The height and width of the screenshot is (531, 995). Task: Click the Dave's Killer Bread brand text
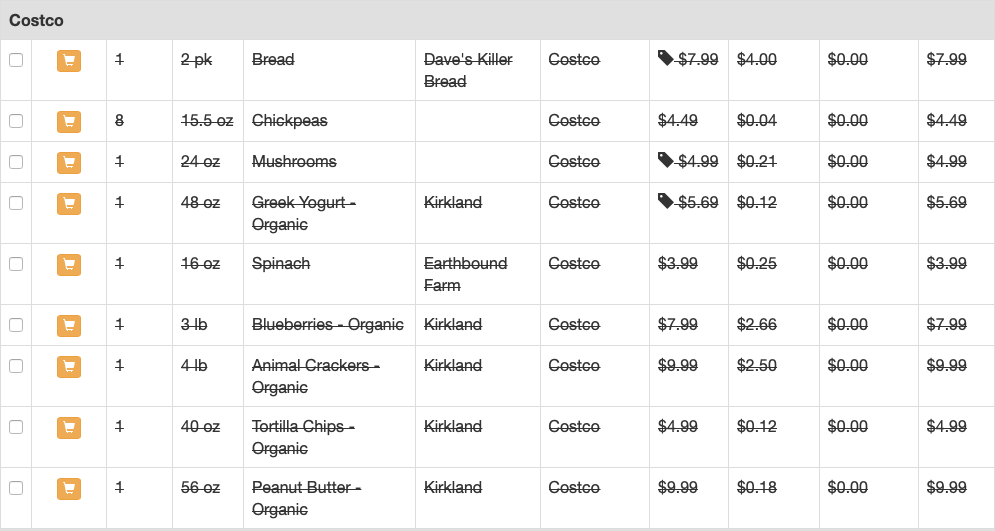point(468,70)
